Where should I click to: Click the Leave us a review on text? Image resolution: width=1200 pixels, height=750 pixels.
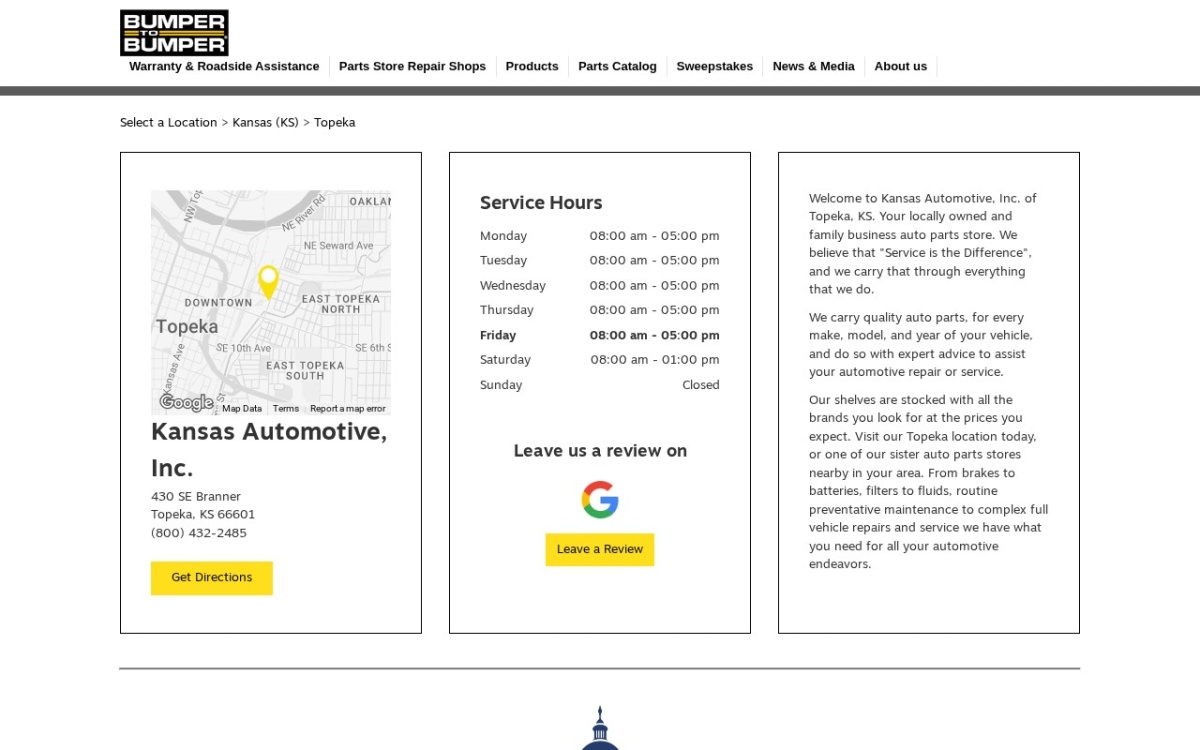[600, 451]
